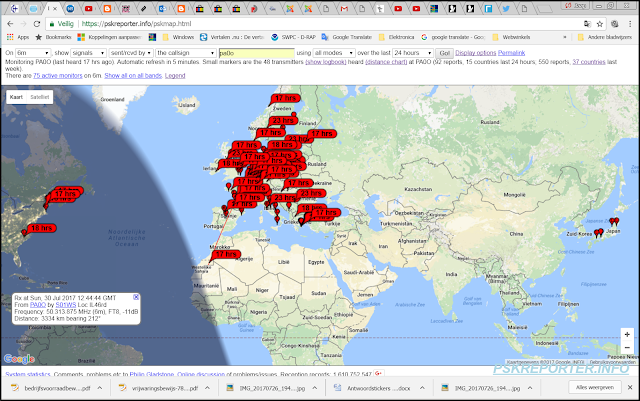
Task: Open the Windows bookmarks folder
Action: coord(178,37)
